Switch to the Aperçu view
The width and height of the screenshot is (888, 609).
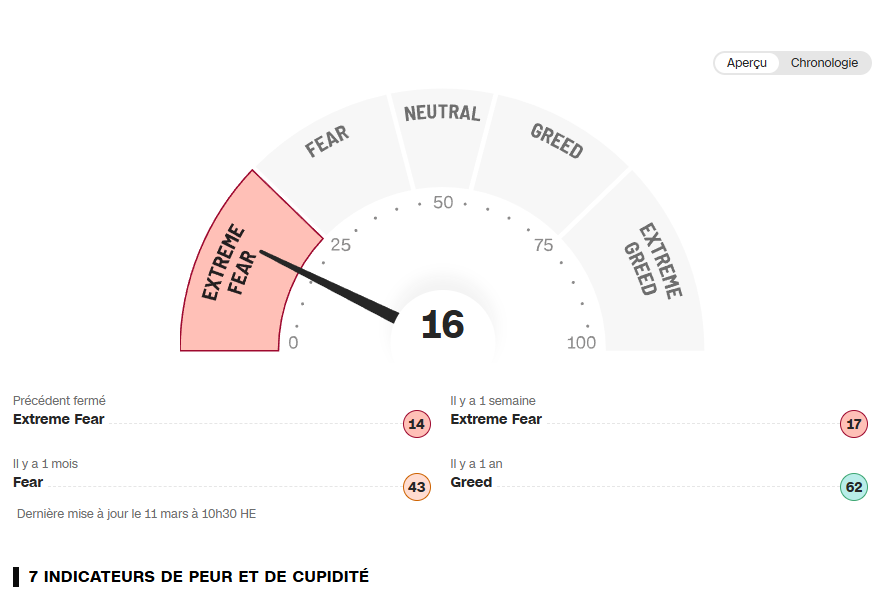pyautogui.click(x=747, y=63)
